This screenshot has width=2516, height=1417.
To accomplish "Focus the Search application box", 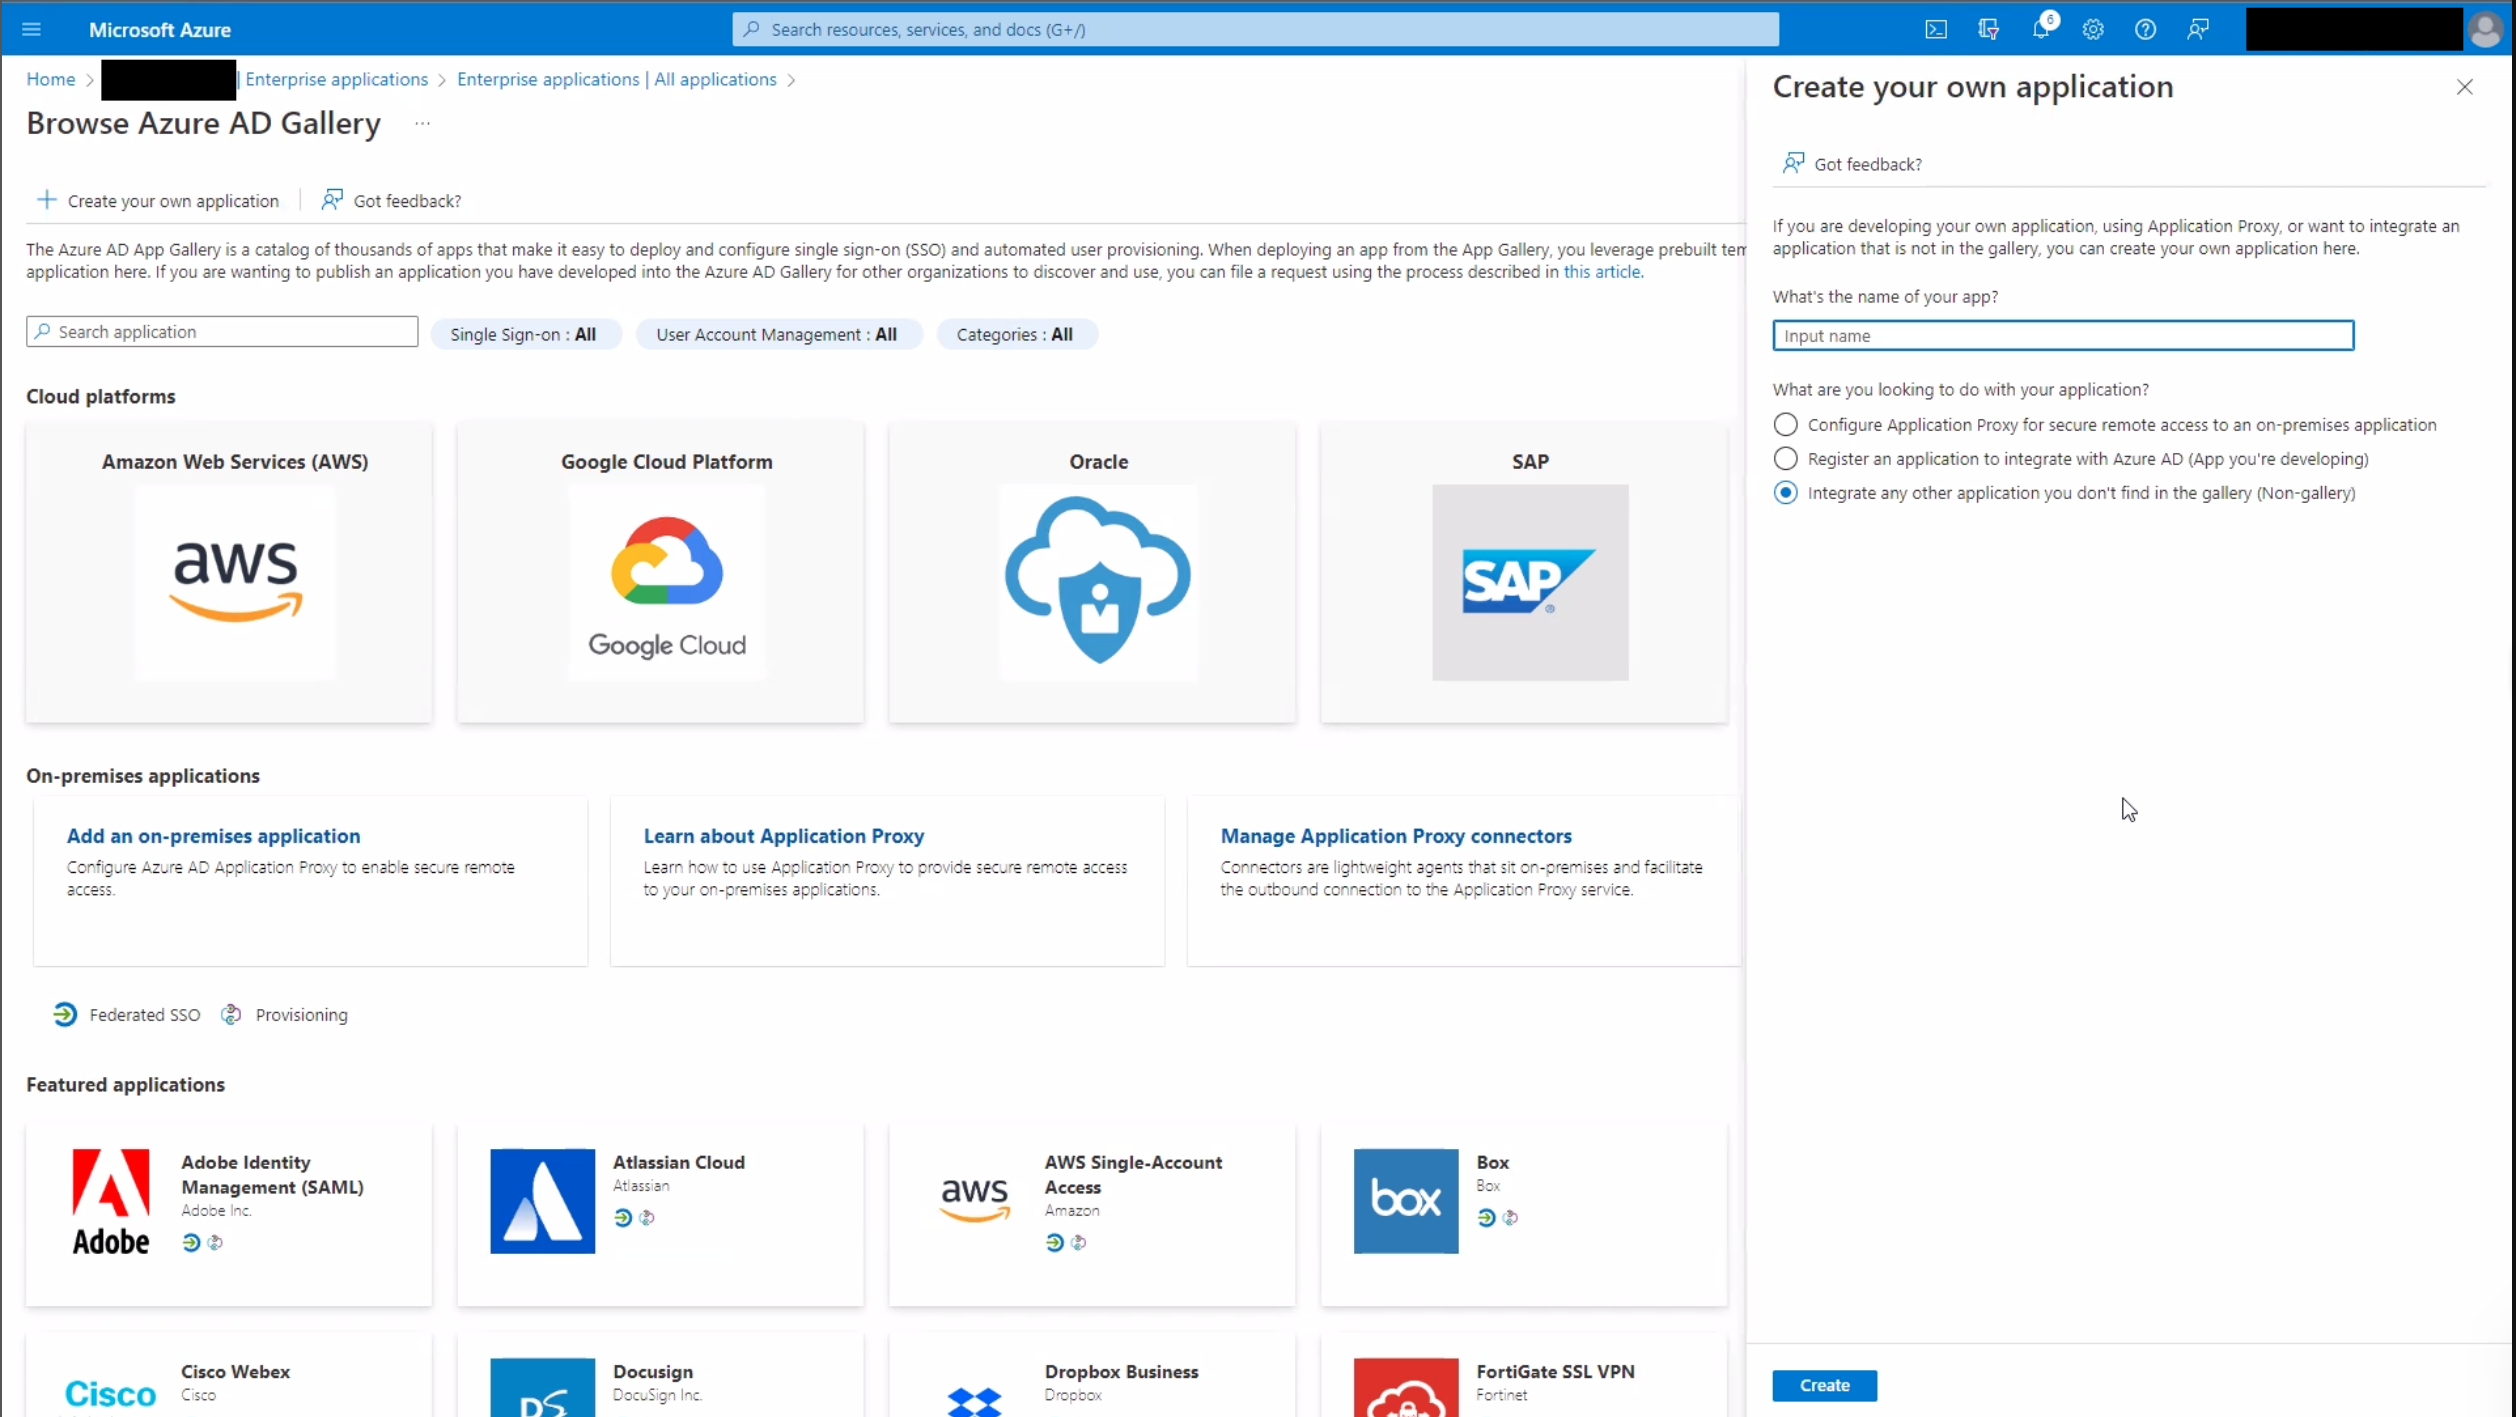I will pyautogui.click(x=222, y=331).
